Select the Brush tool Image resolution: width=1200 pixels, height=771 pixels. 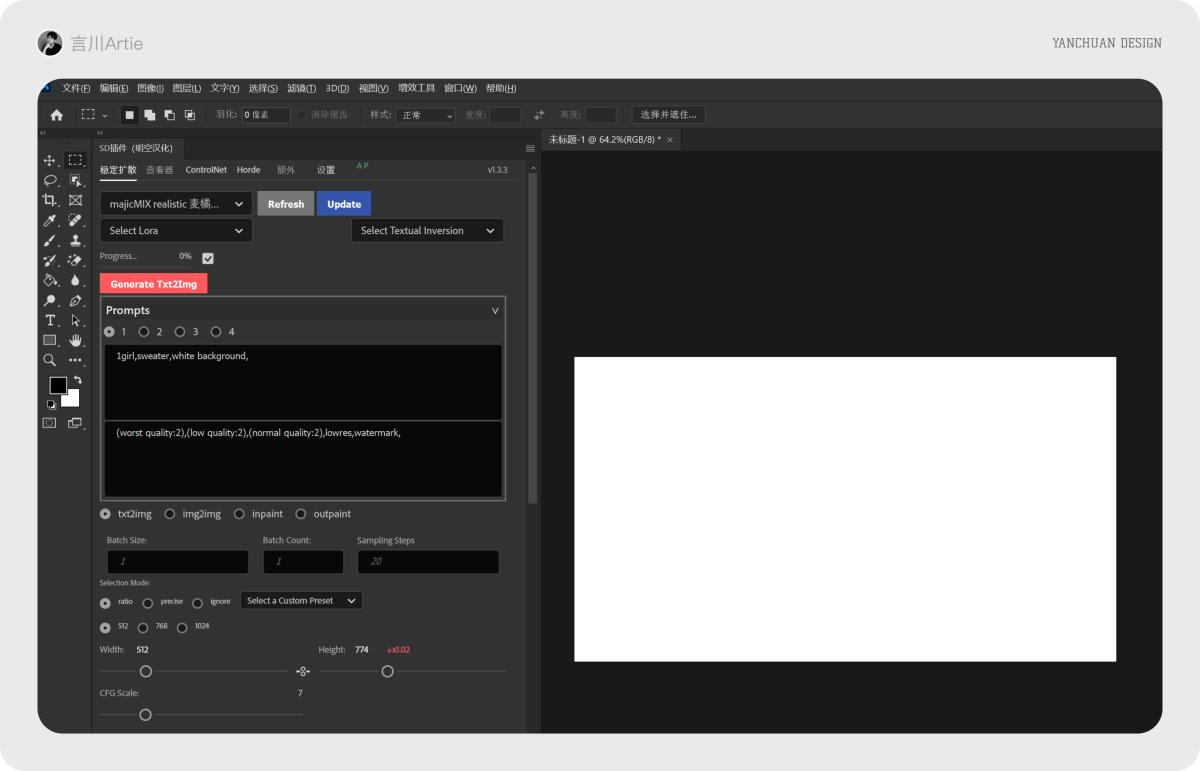tap(49, 239)
